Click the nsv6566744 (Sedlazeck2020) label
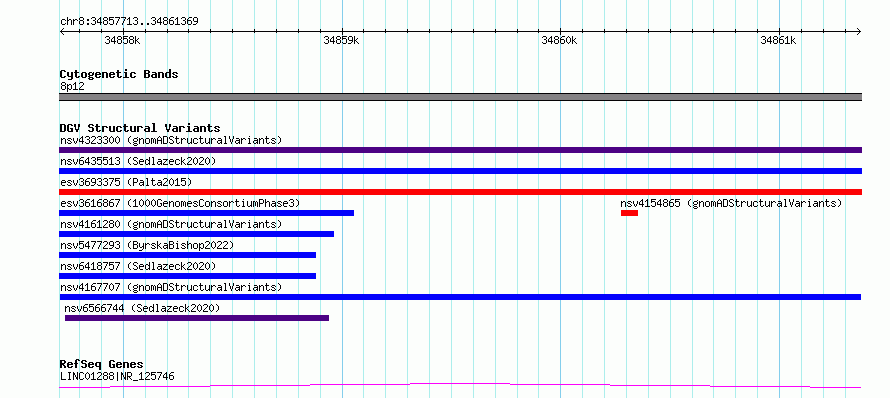Viewport: 890px width, 398px height. [x=142, y=308]
